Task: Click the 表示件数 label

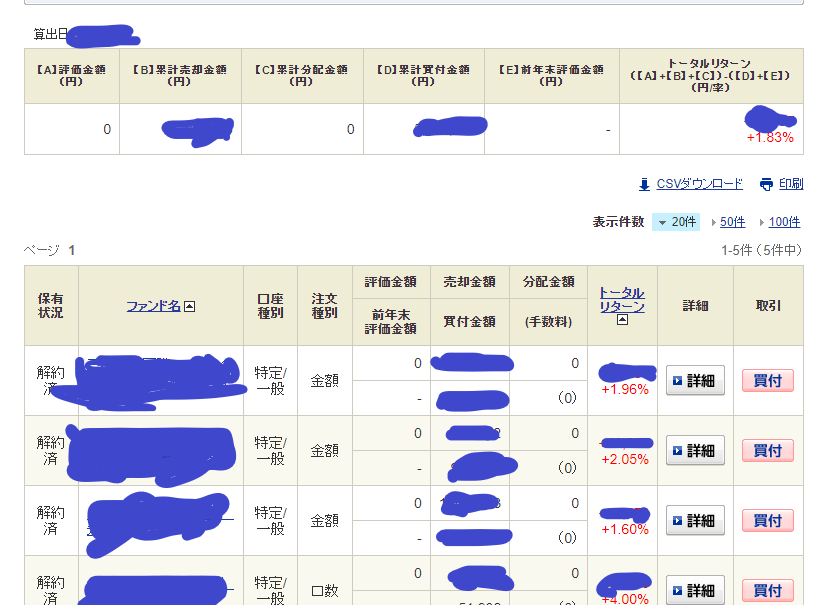Action: pos(618,222)
